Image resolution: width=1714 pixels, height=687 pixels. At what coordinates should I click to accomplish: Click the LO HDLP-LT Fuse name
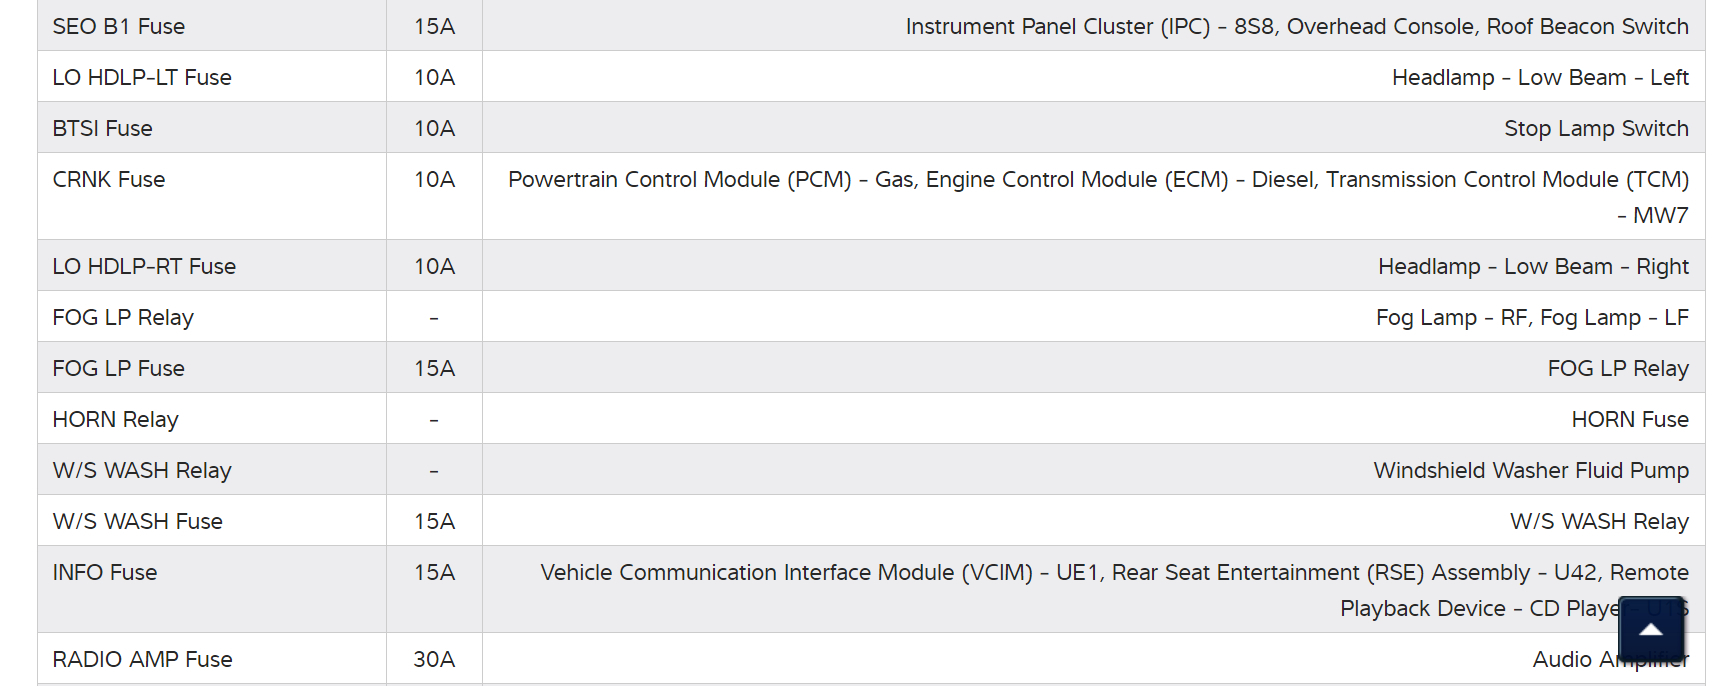tap(142, 78)
